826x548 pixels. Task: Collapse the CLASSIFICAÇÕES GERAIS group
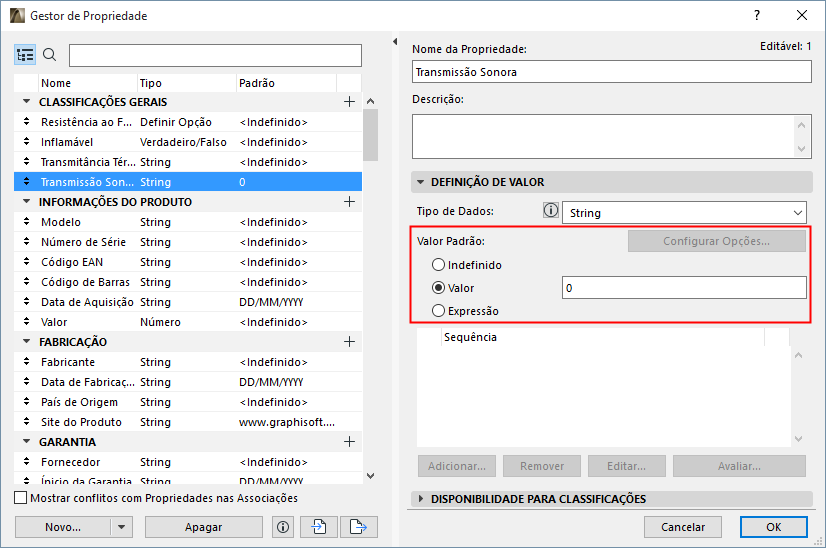[26, 101]
